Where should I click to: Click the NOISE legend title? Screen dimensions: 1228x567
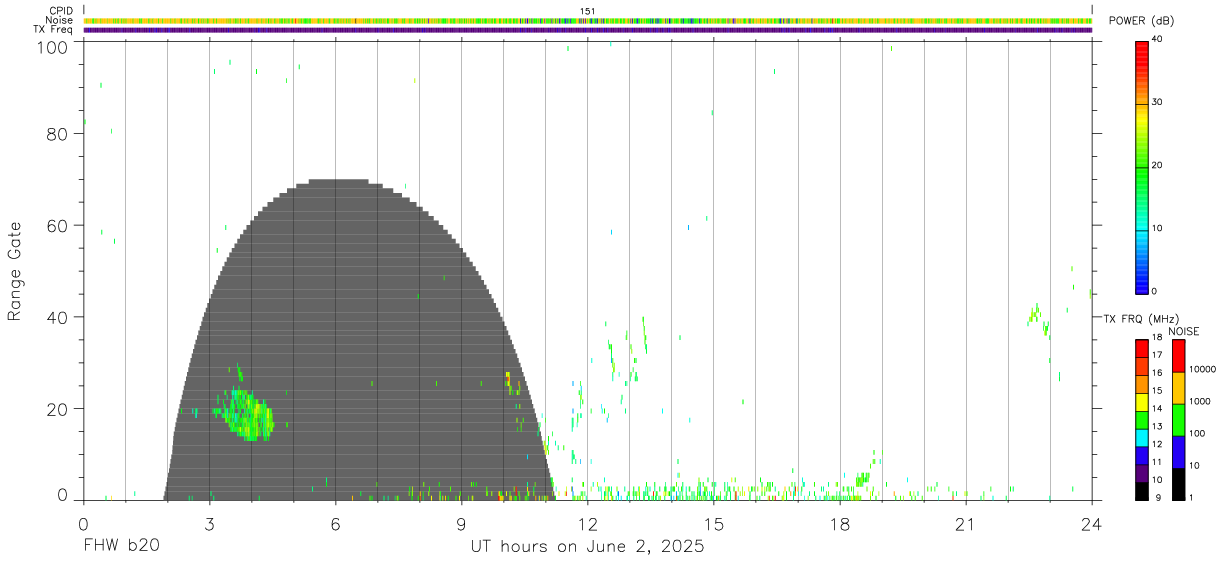tap(1184, 331)
